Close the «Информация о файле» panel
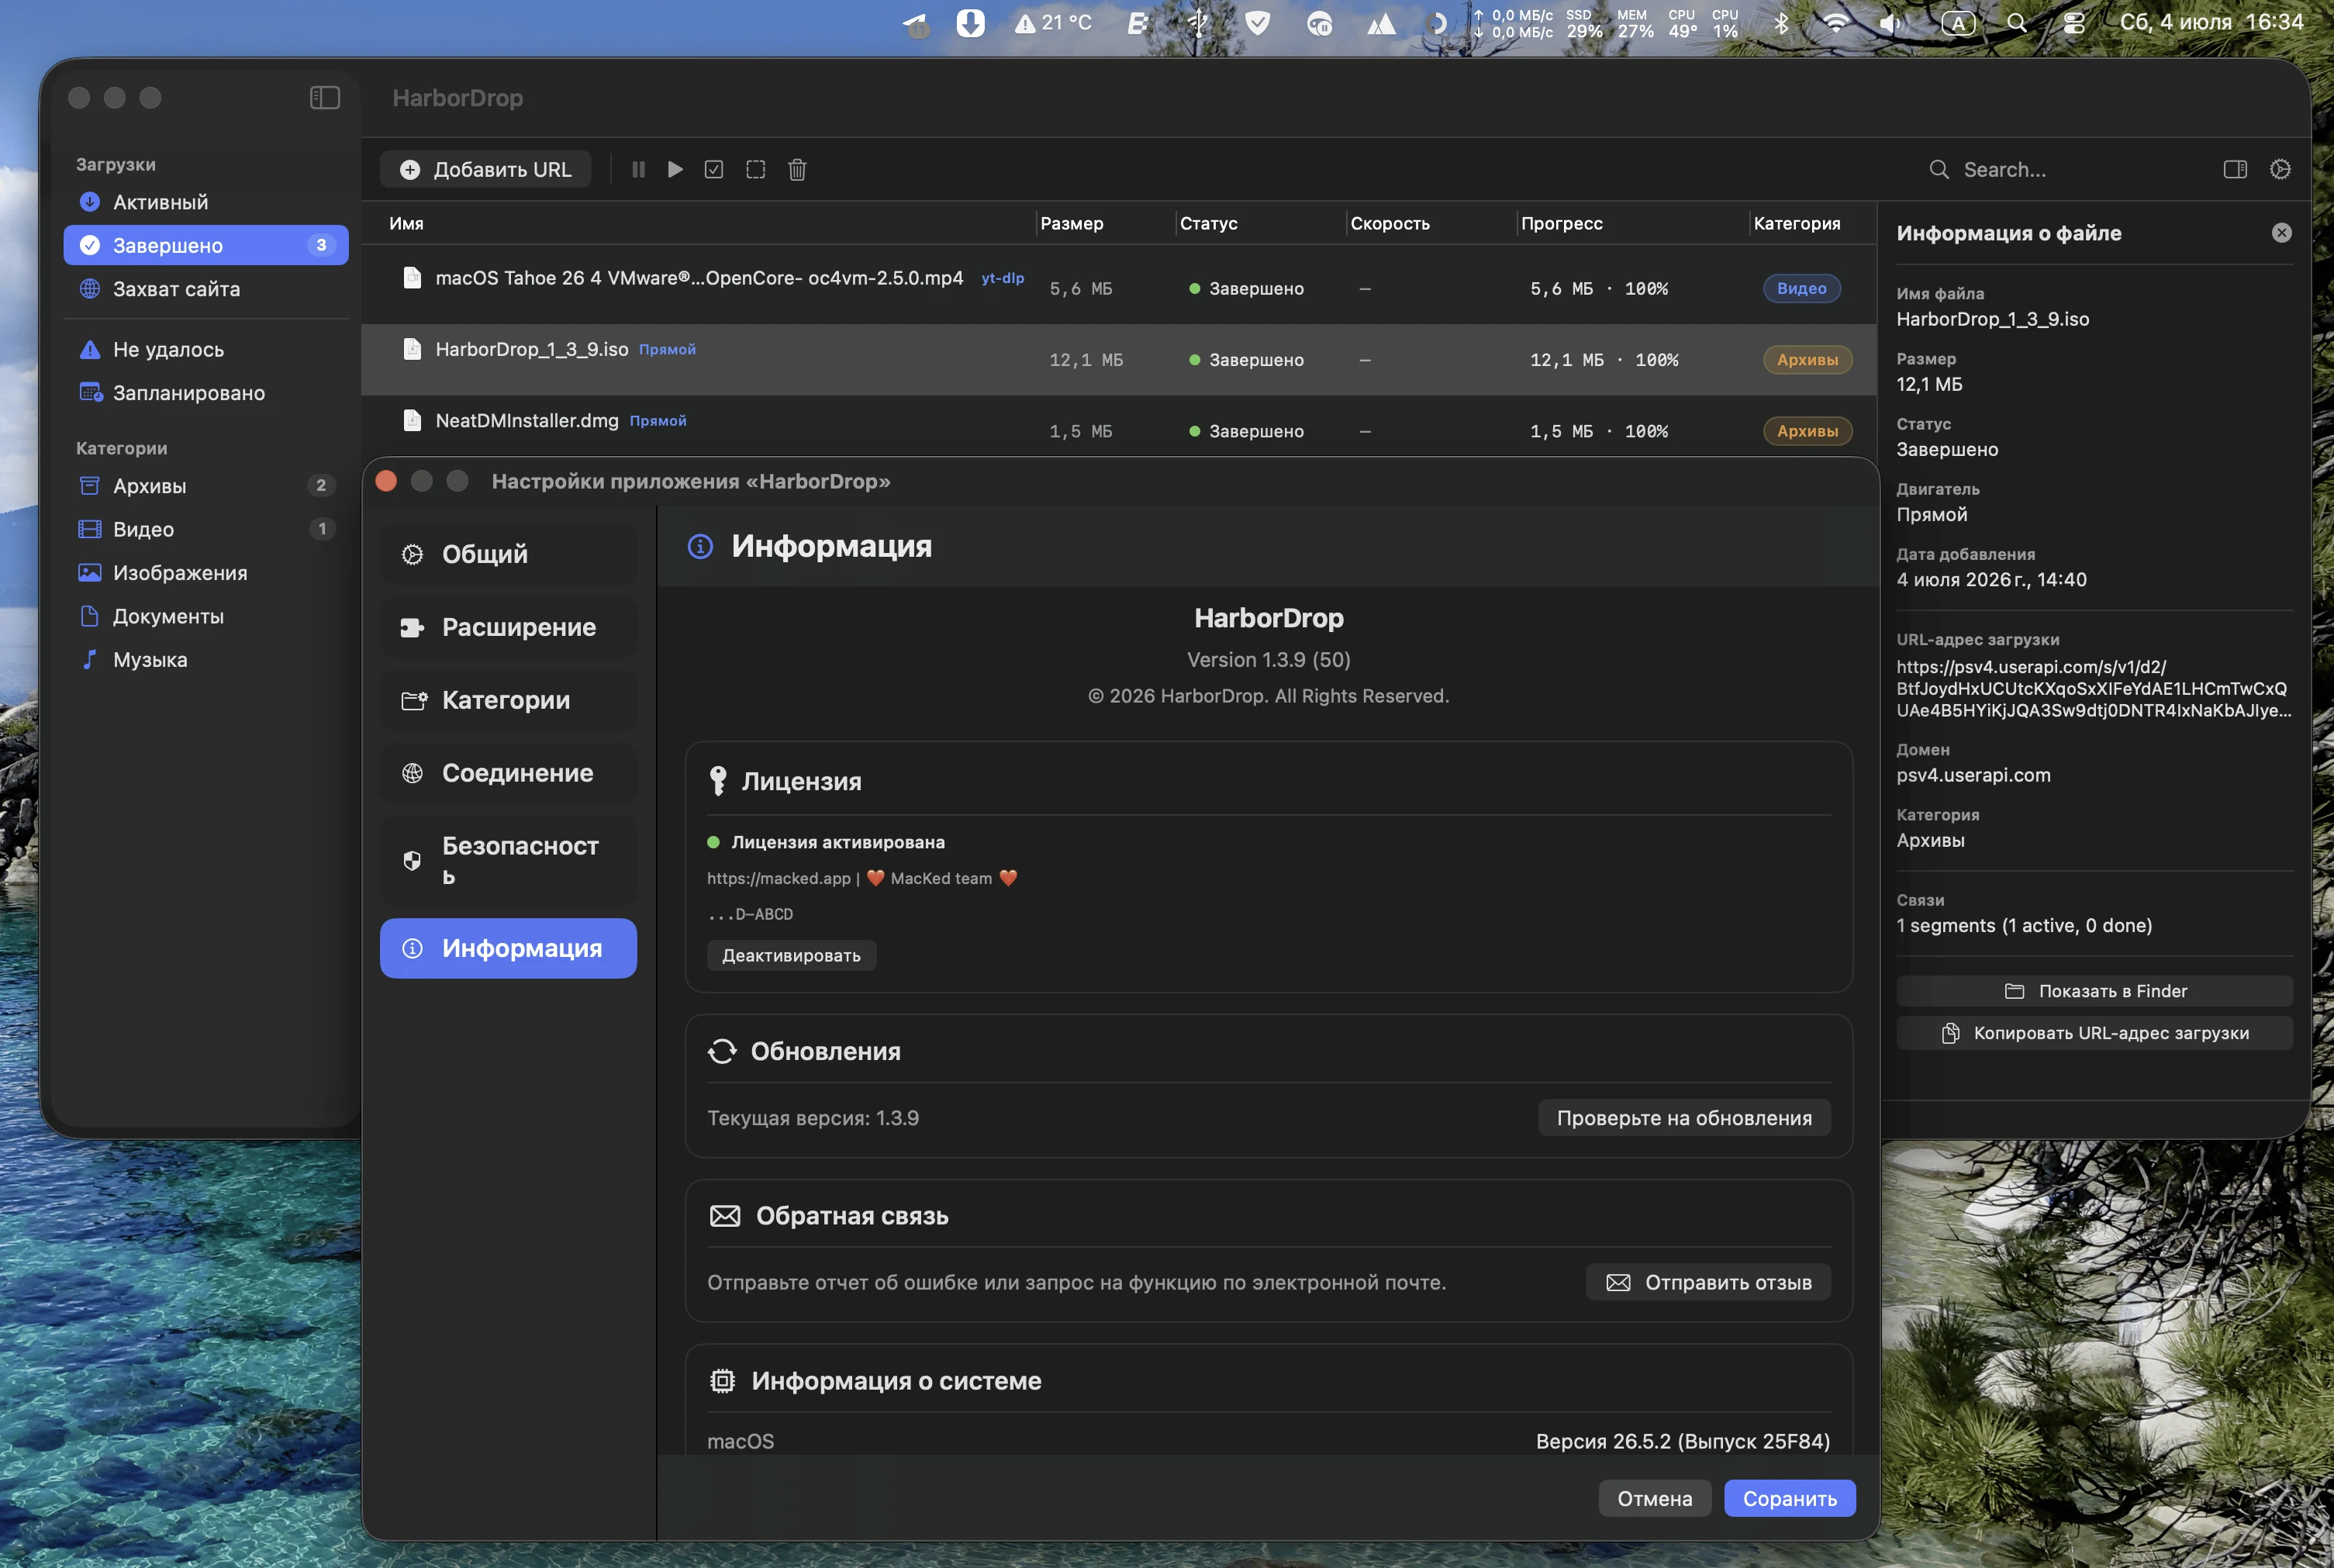Screen dimensions: 2334x1568 [x=2281, y=232]
